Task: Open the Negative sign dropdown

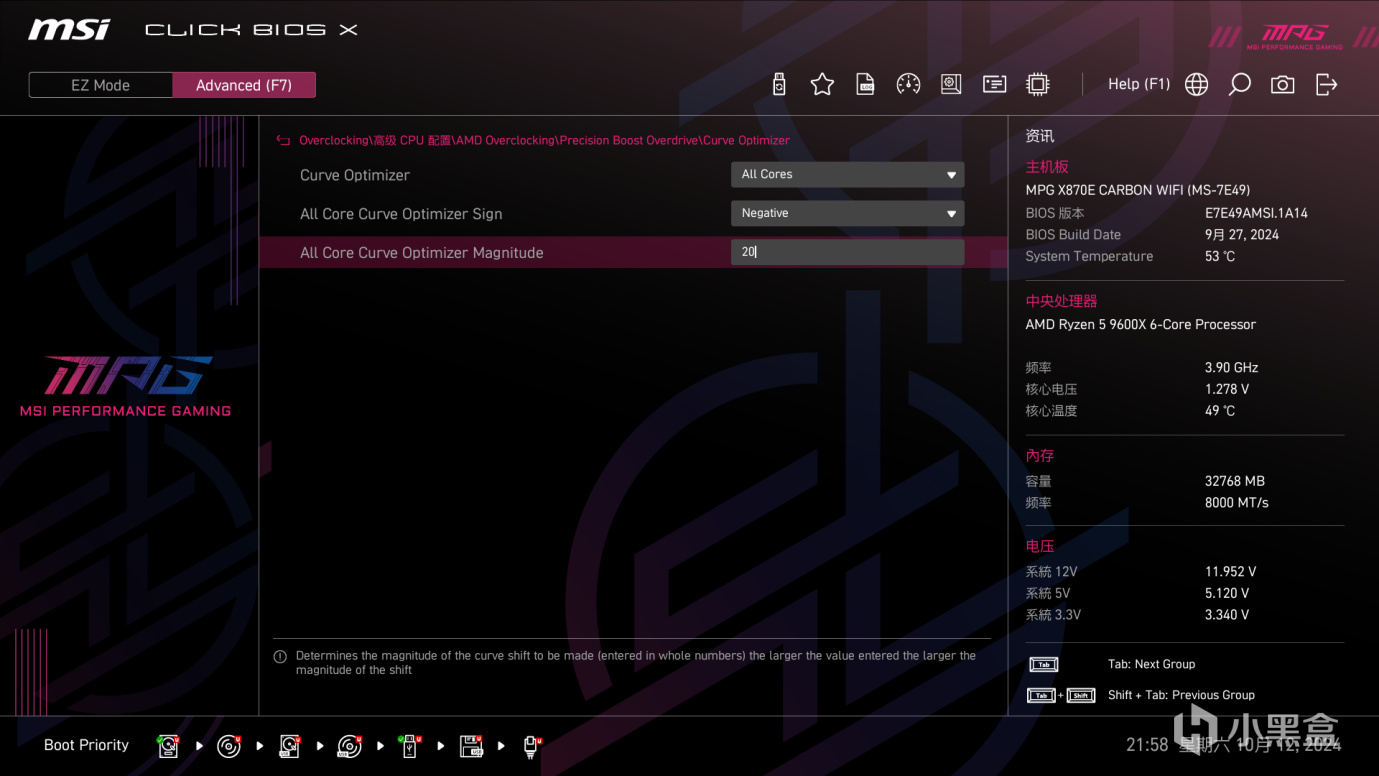Action: pos(847,213)
